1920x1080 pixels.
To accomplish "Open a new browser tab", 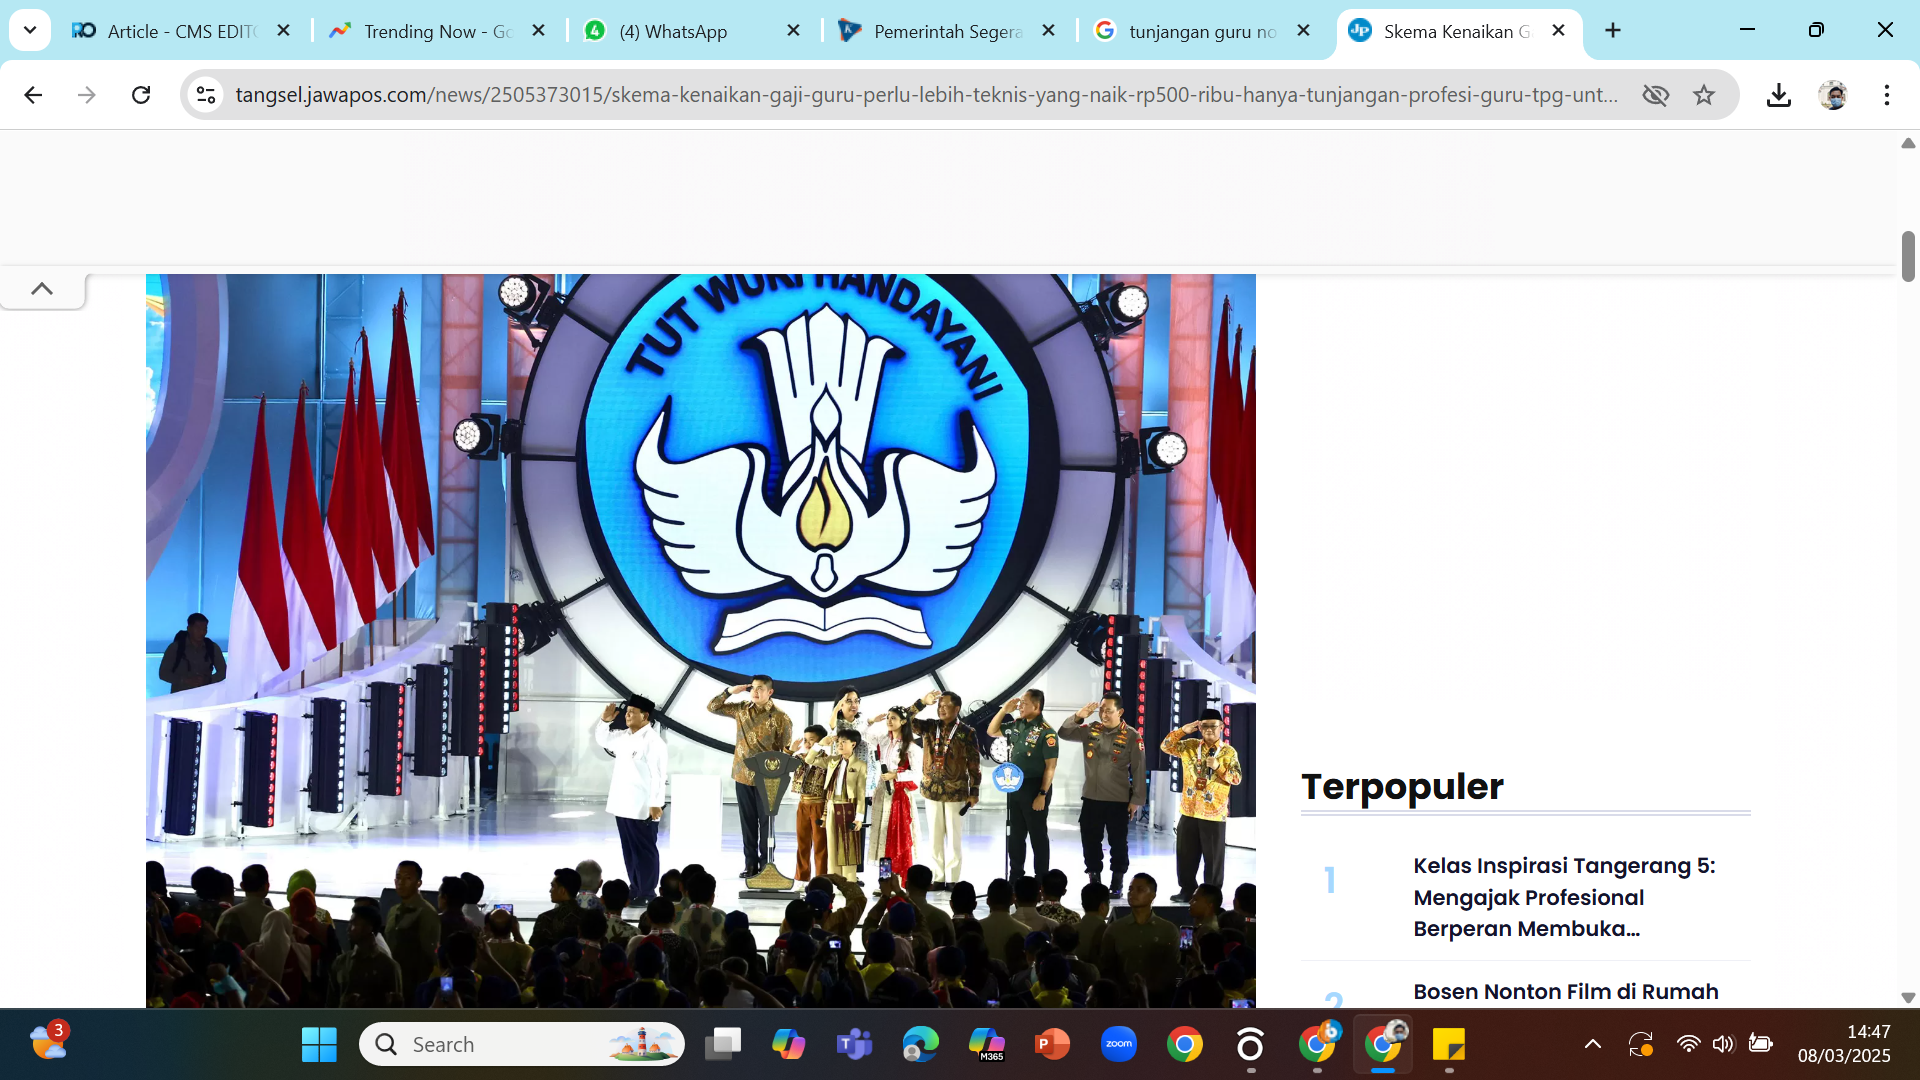I will (1613, 31).
